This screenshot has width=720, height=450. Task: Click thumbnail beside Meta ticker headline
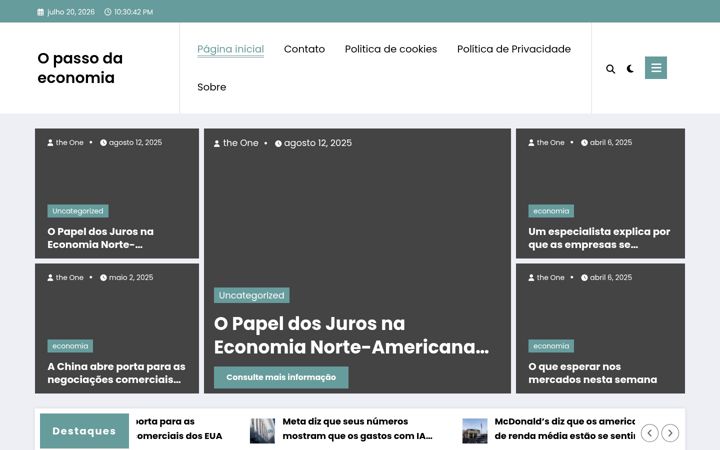click(262, 431)
